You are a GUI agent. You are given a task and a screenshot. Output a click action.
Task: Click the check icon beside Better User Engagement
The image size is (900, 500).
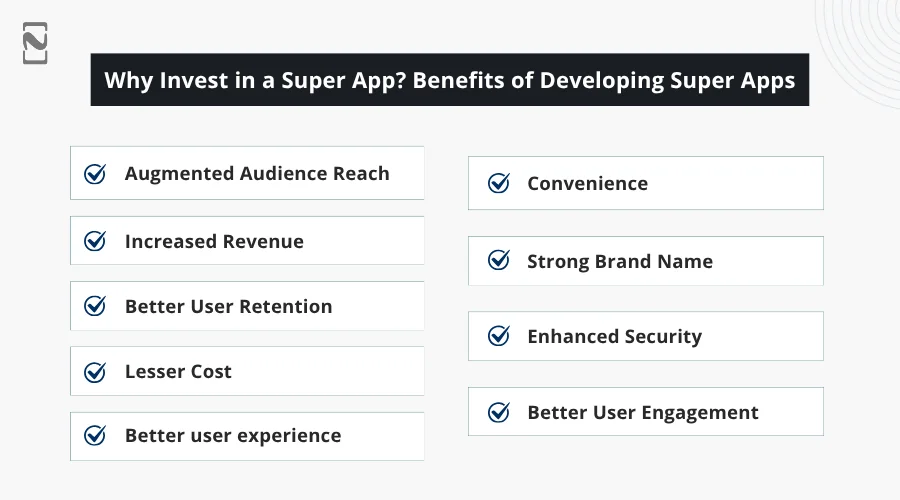click(x=498, y=412)
